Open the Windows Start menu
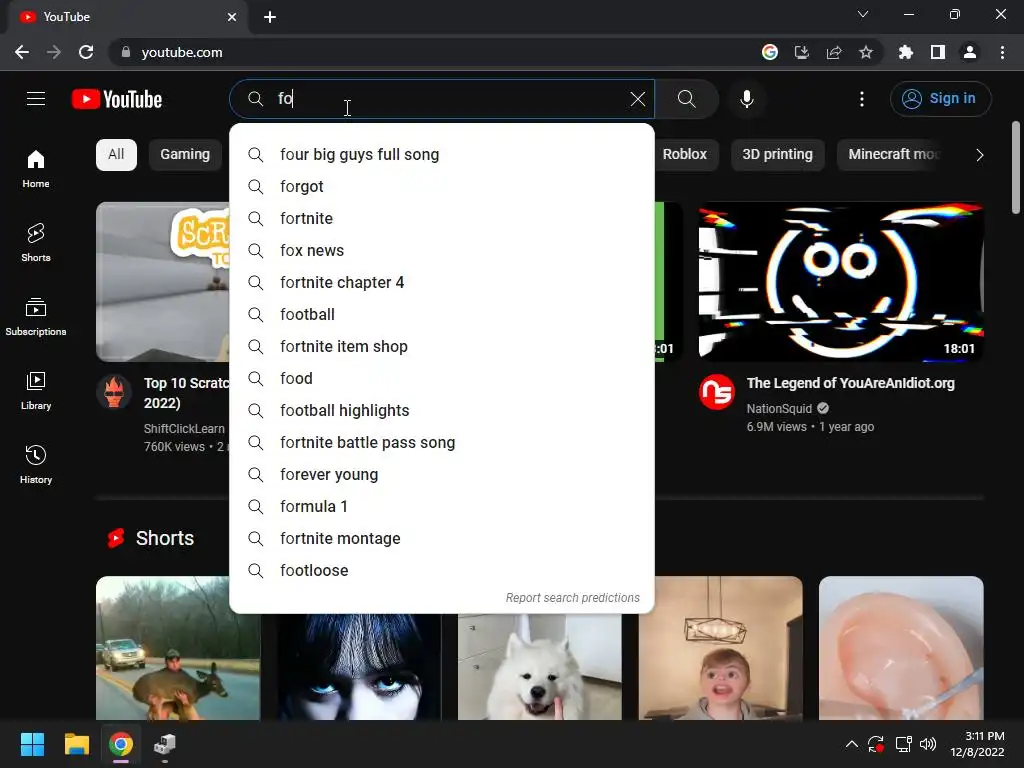This screenshot has width=1024, height=768. tap(32, 744)
